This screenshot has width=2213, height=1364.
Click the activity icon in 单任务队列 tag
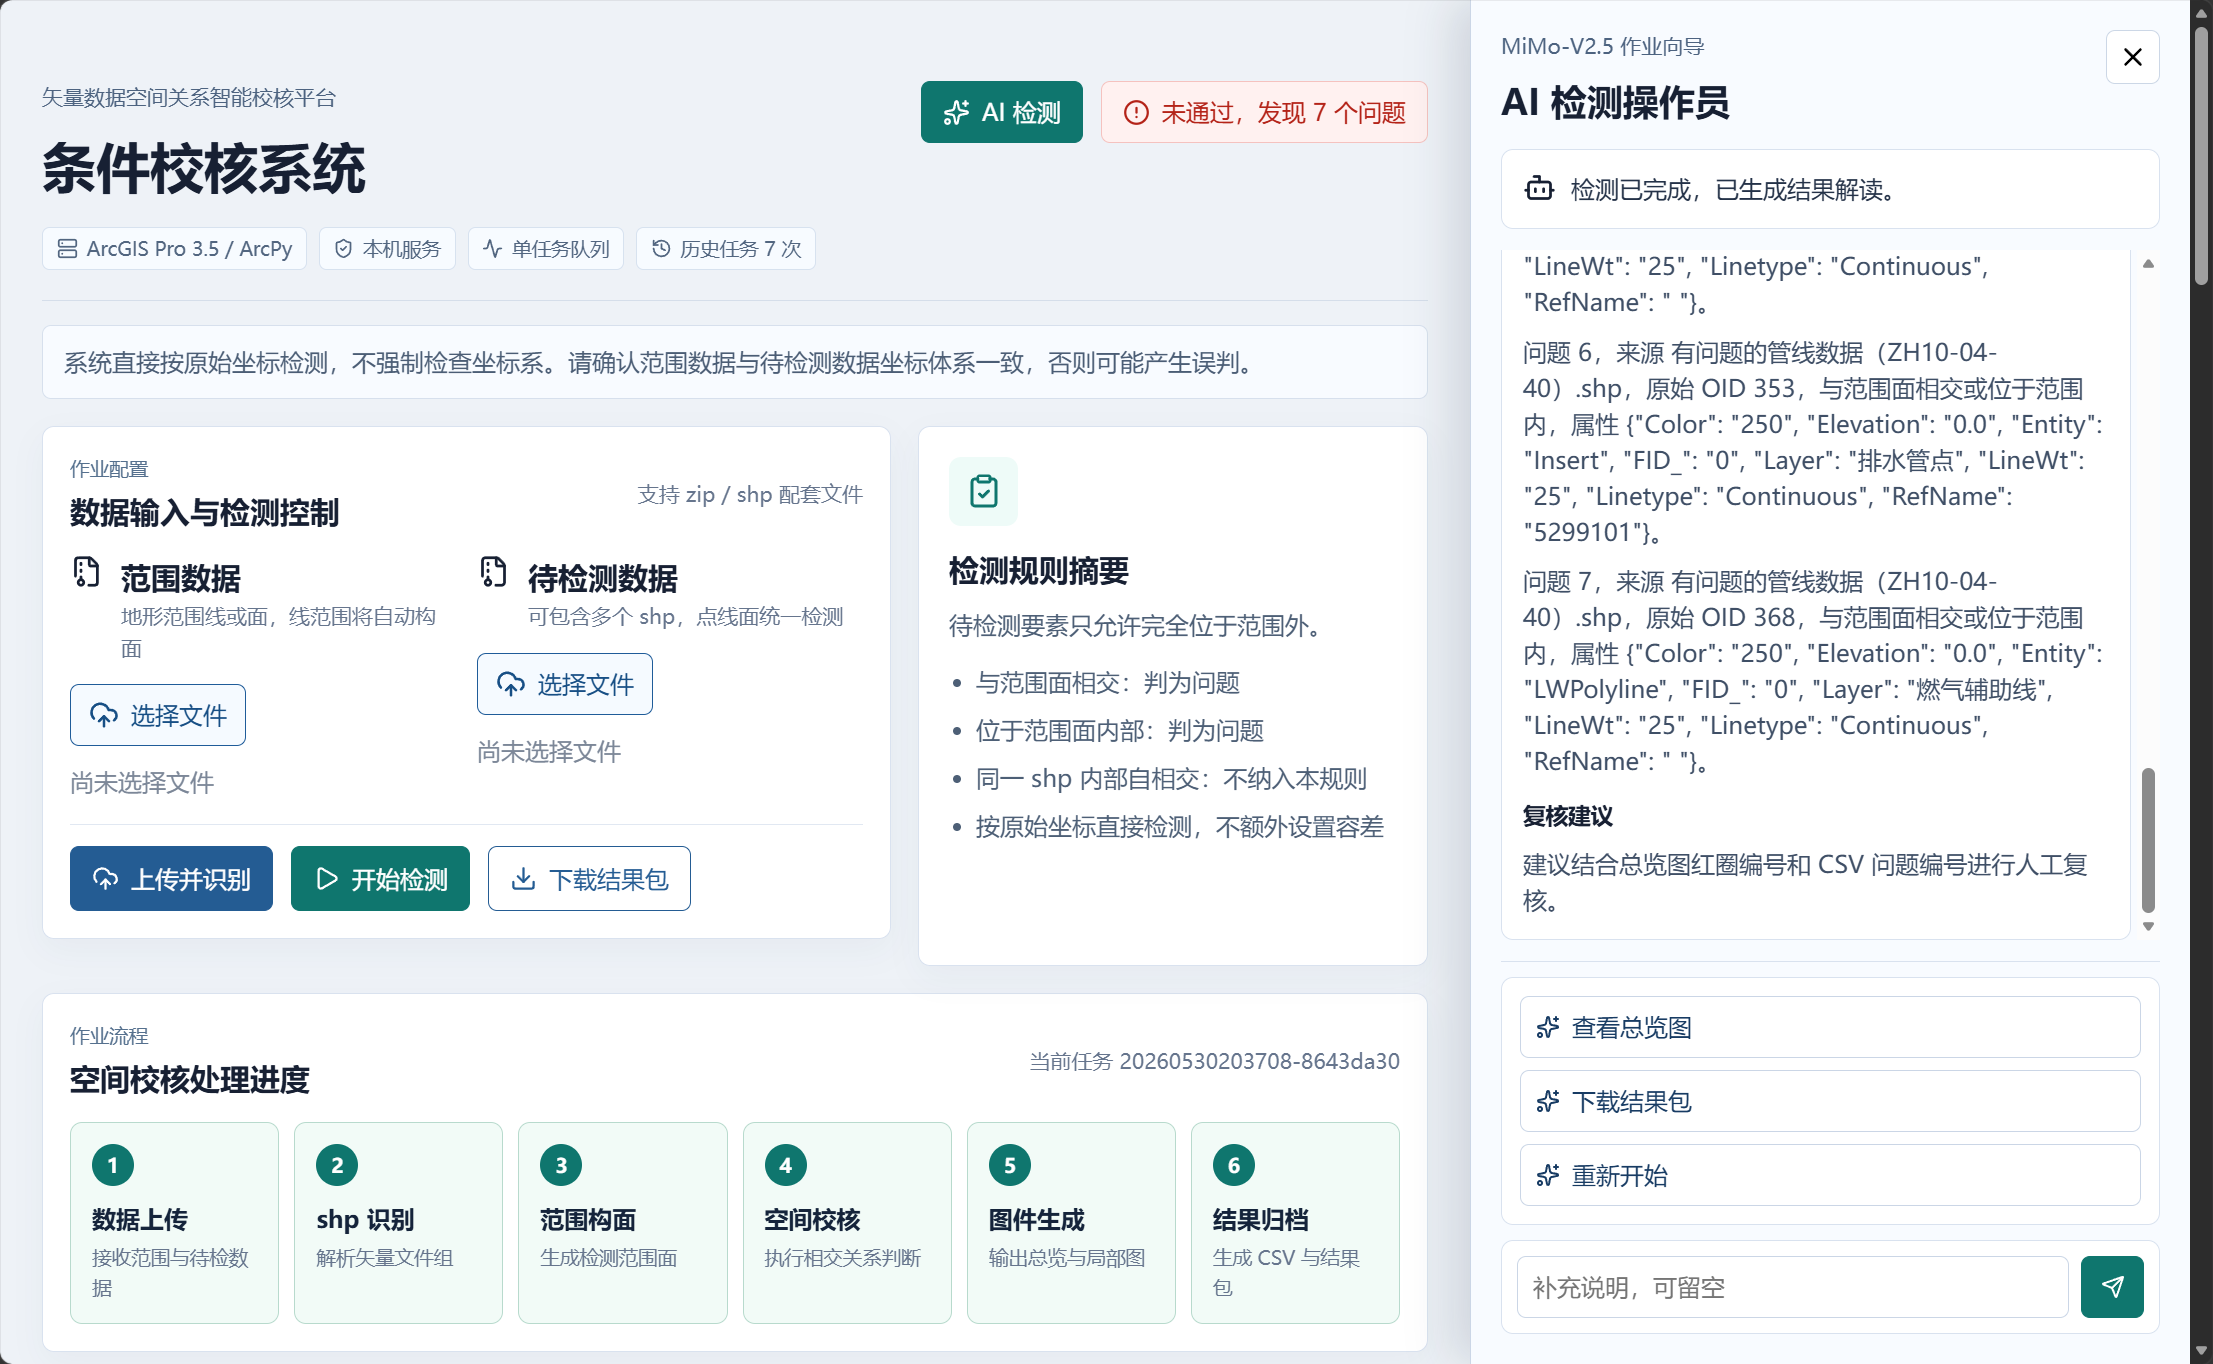(x=492, y=248)
